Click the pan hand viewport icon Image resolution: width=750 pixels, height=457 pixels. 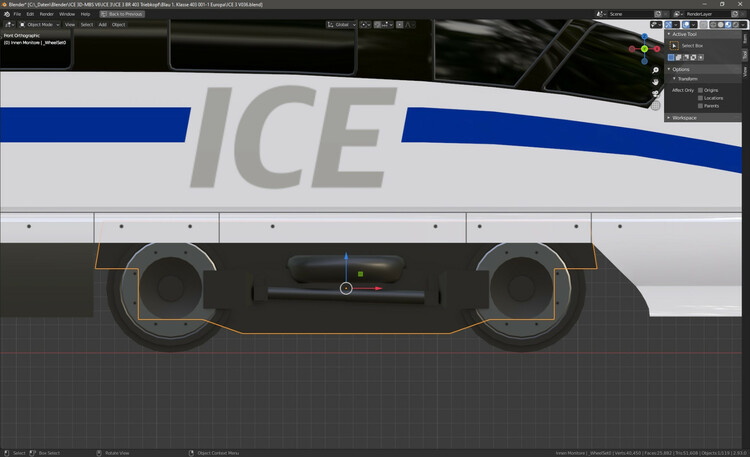[655, 82]
